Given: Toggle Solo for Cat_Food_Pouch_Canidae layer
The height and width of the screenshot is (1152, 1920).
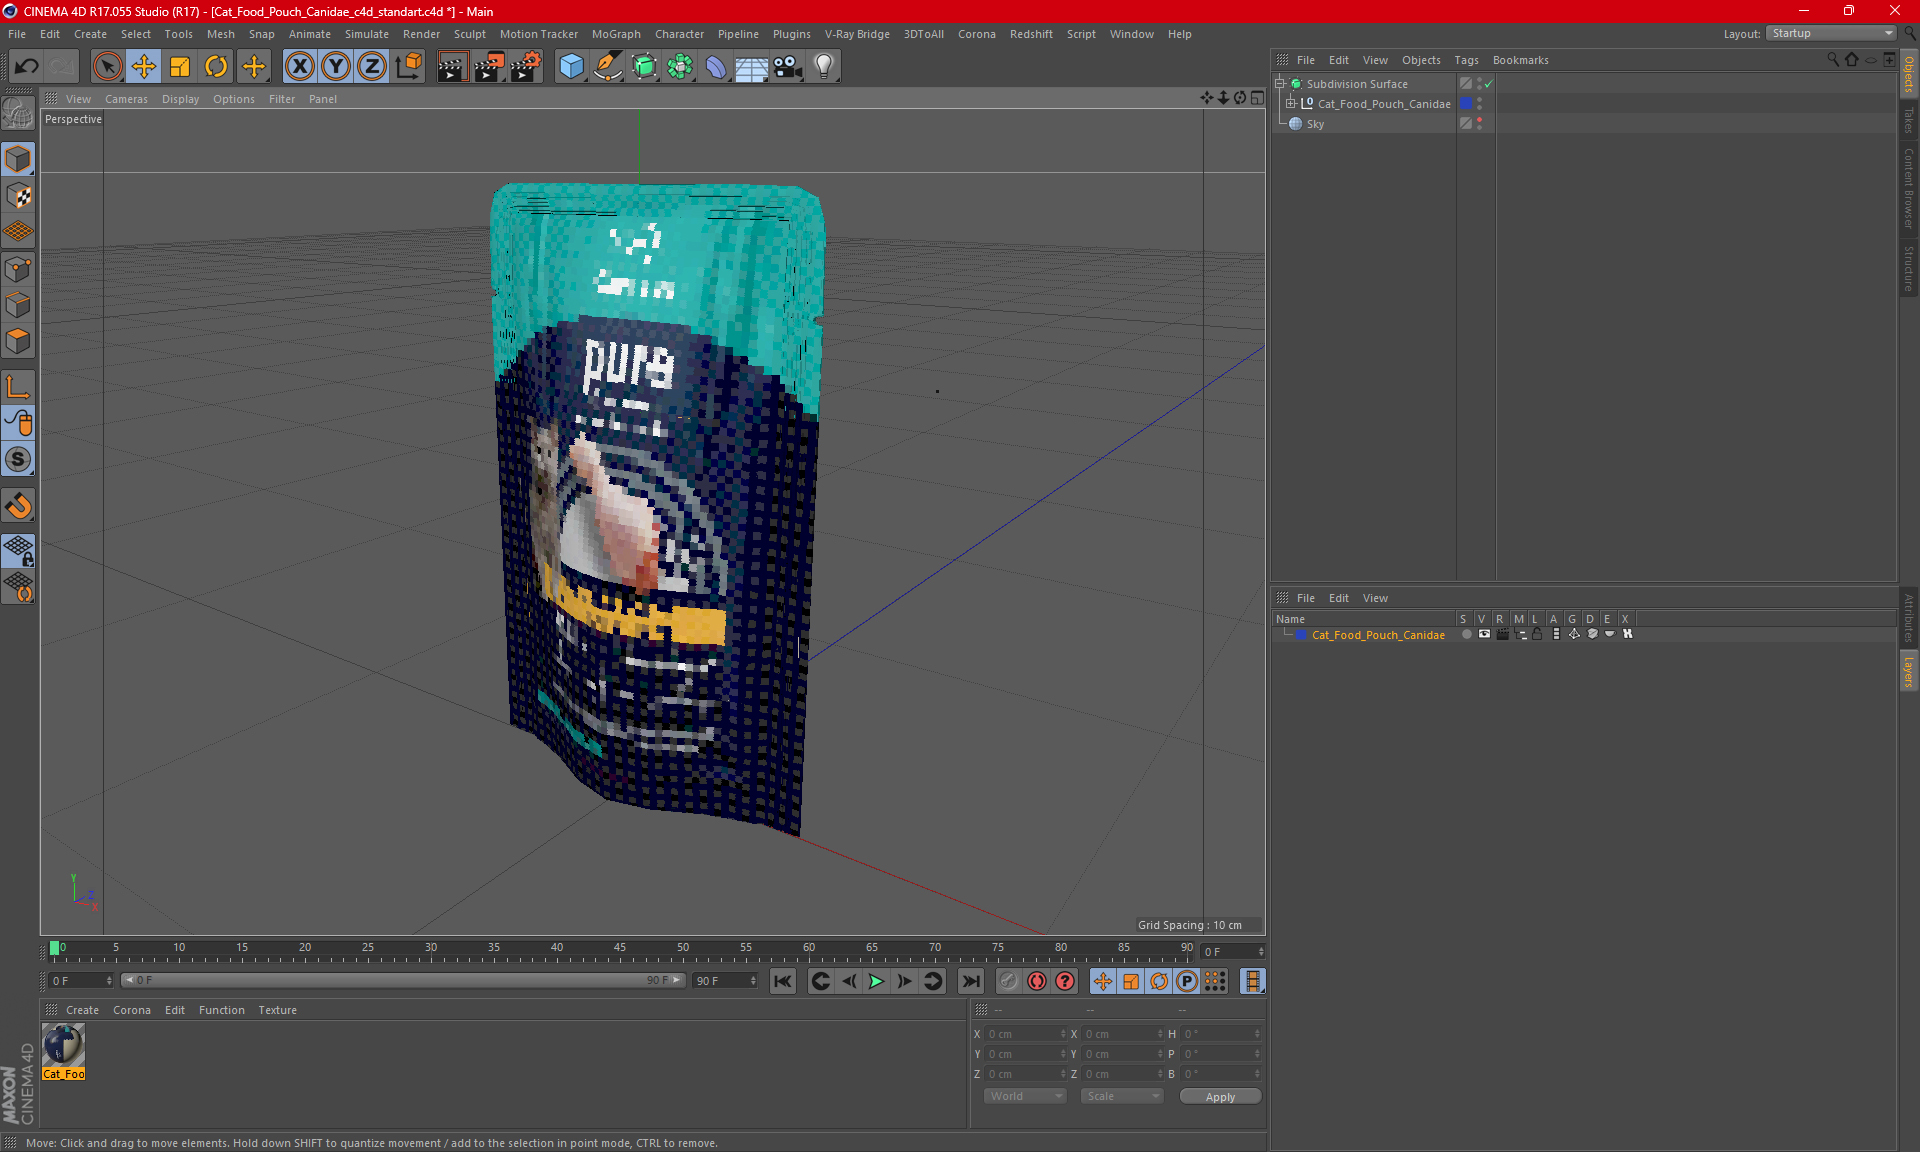Looking at the screenshot, I should 1466,634.
